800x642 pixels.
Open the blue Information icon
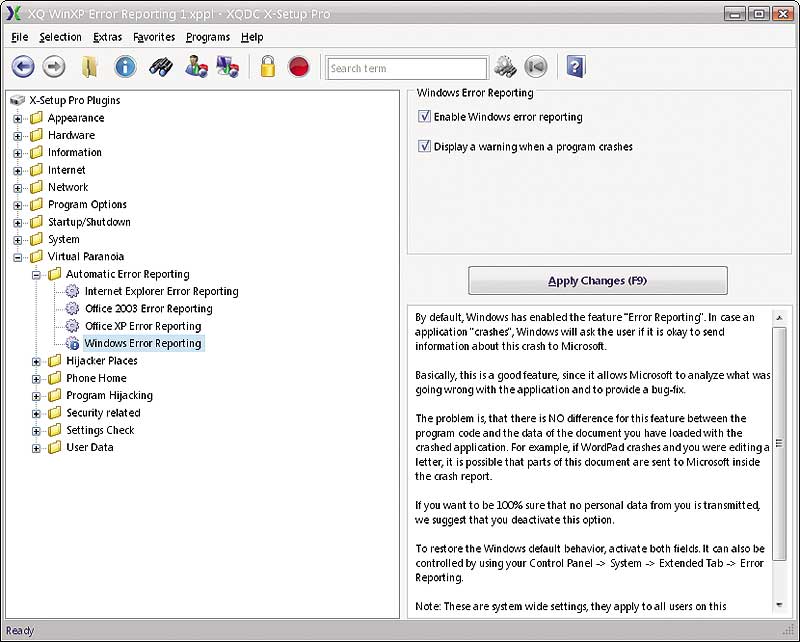pyautogui.click(x=125, y=67)
